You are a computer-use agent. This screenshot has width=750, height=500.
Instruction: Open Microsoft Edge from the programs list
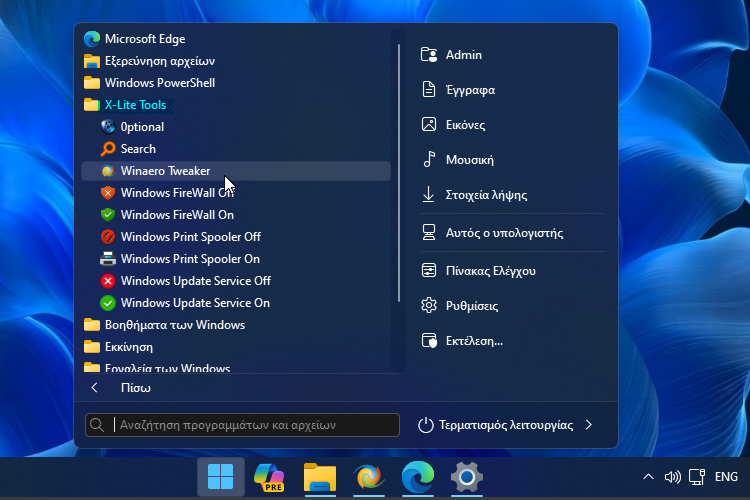click(236, 39)
